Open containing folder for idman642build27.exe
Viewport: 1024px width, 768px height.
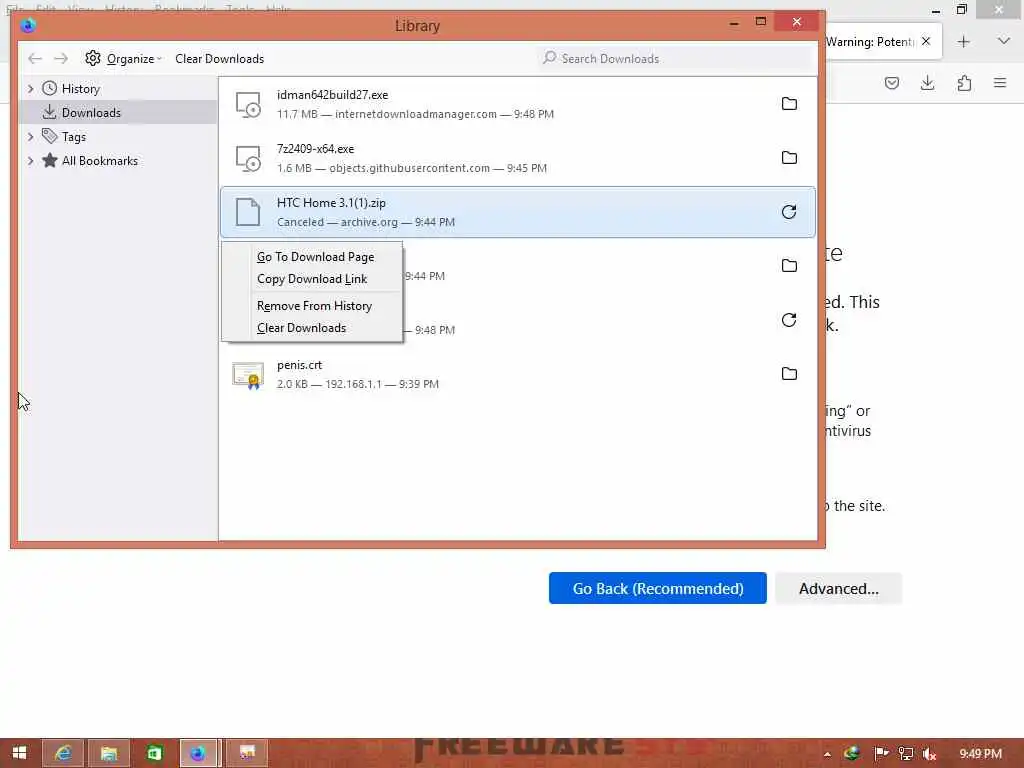(x=789, y=104)
